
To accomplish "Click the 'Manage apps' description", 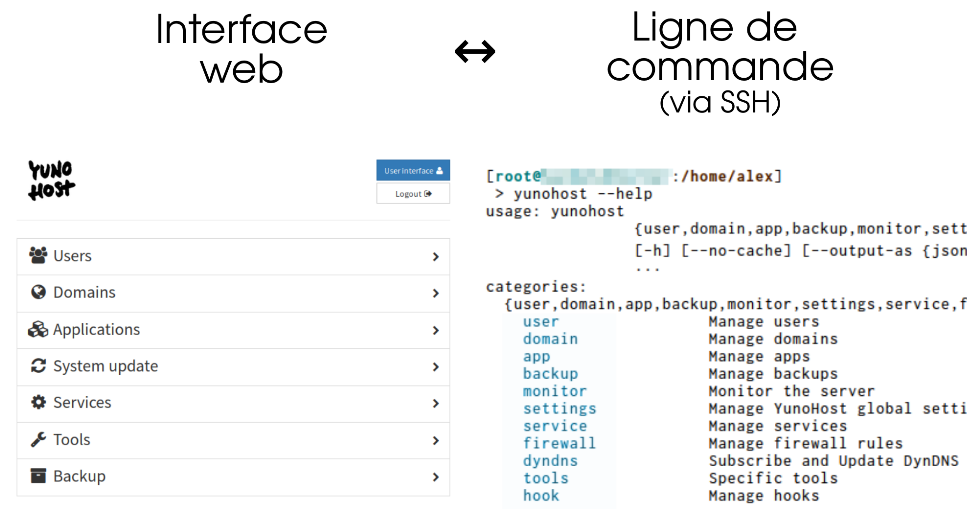I will [759, 357].
